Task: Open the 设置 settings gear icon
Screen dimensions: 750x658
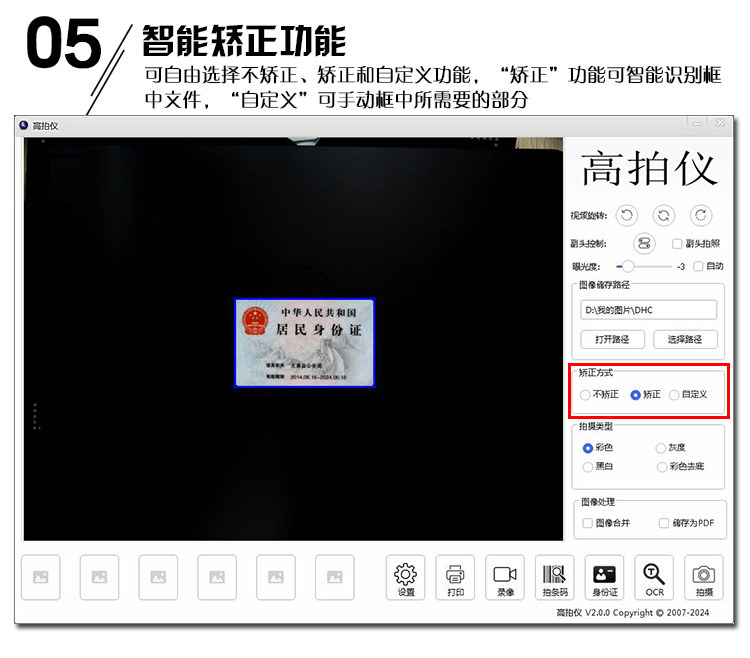Action: [405, 577]
